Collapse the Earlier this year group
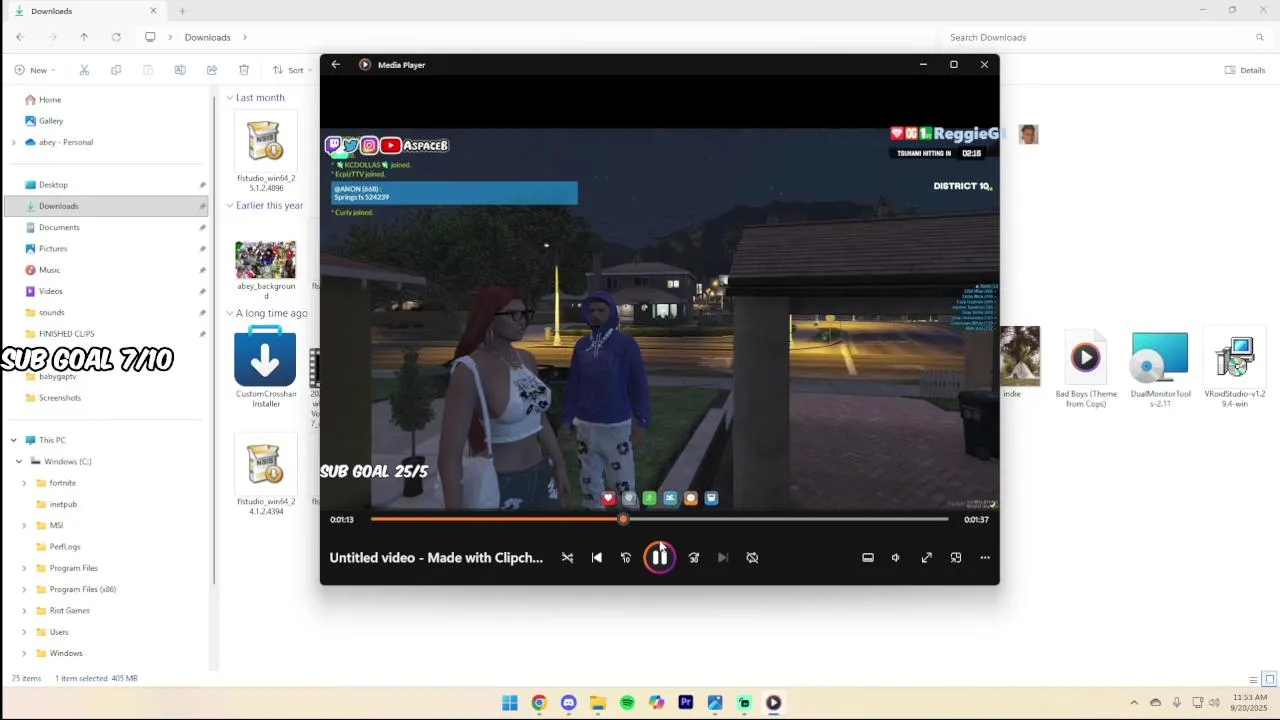The image size is (1280, 720). click(x=230, y=206)
